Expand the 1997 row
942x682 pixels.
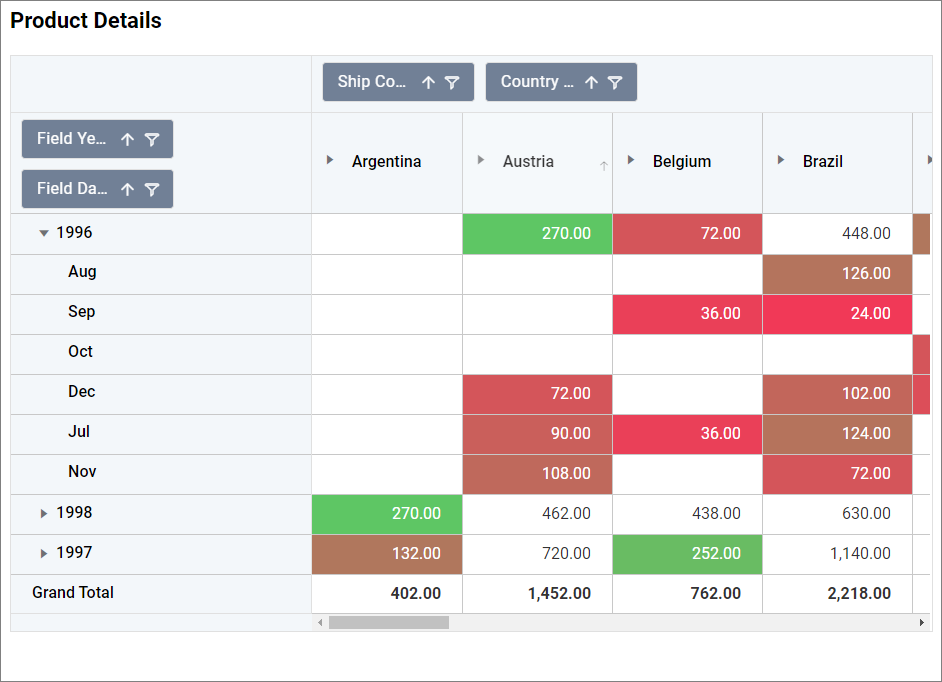43,553
